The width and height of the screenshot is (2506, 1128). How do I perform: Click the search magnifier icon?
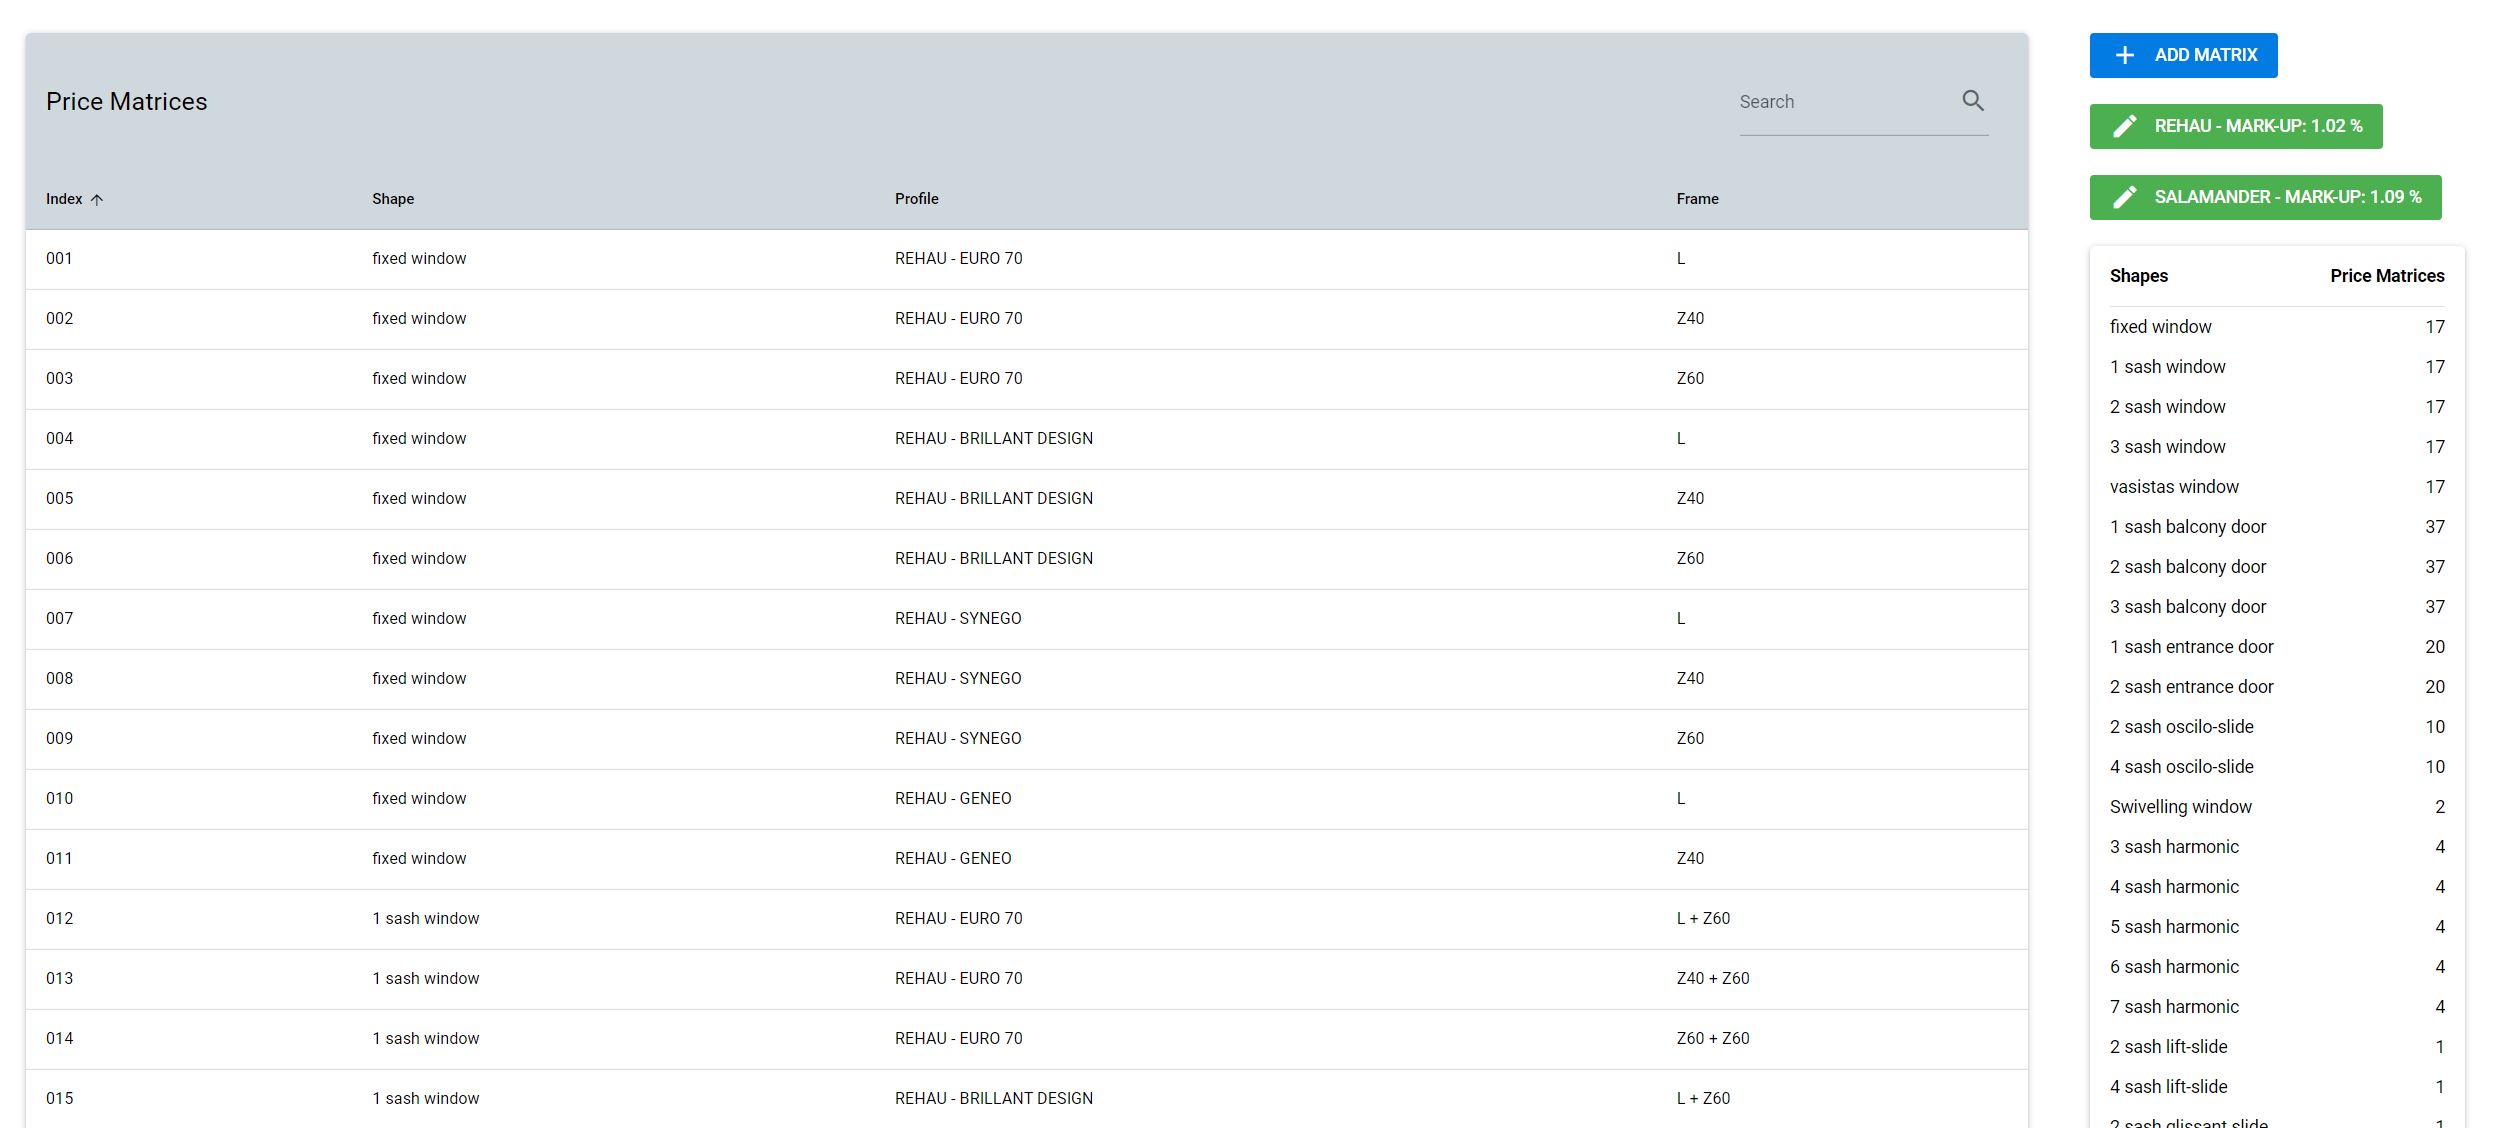click(1972, 101)
